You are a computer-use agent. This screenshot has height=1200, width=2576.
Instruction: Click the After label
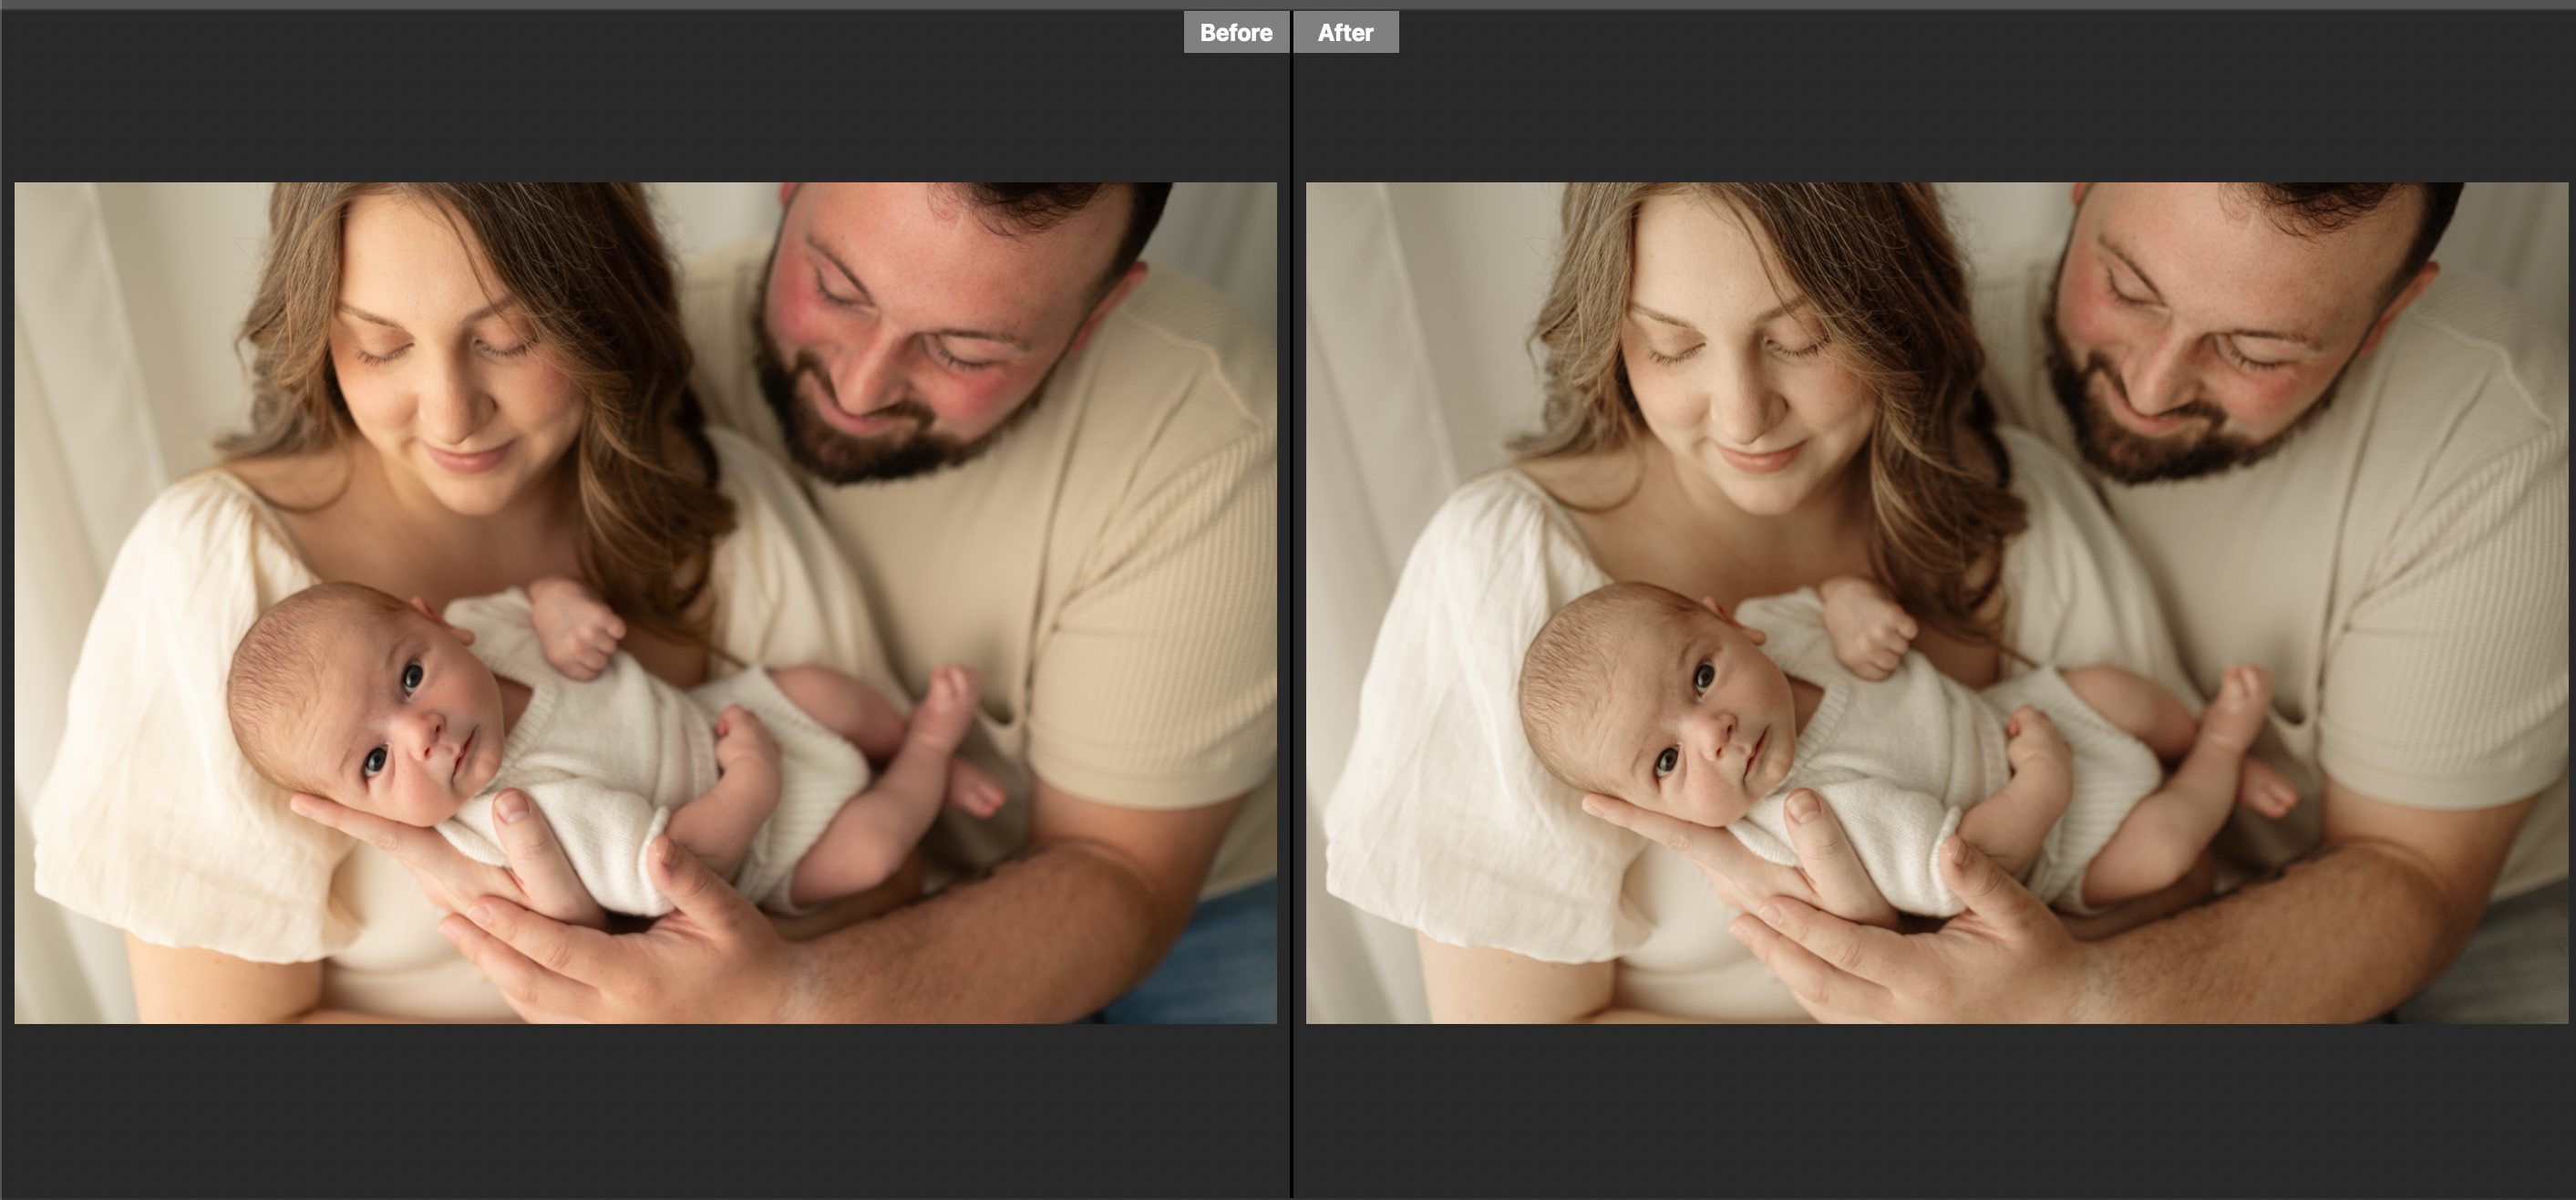click(1345, 33)
